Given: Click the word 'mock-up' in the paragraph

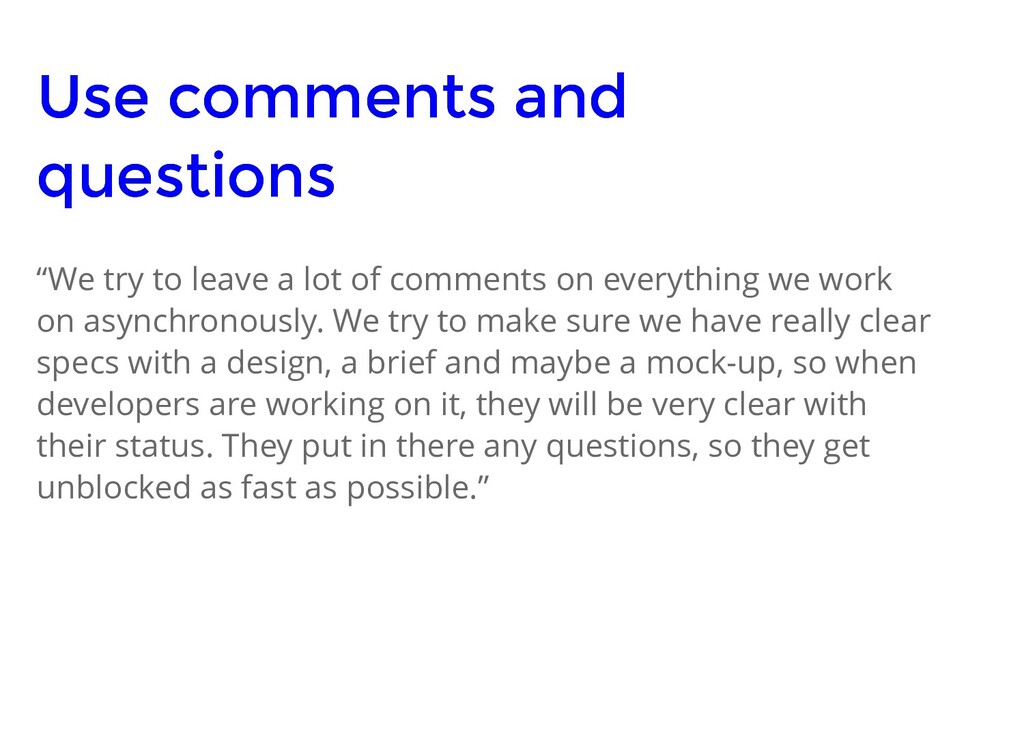Looking at the screenshot, I should (x=714, y=364).
